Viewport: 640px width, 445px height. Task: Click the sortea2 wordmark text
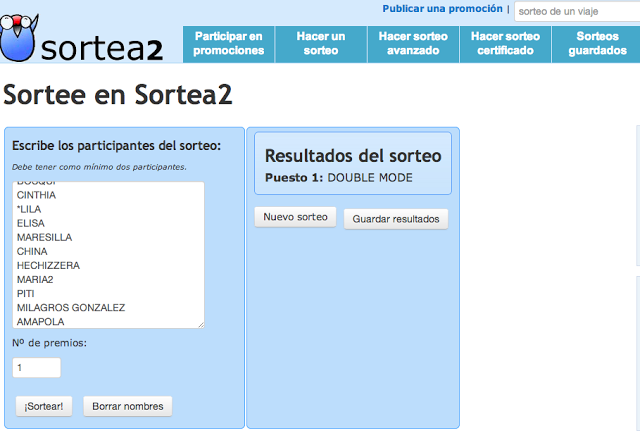pos(102,48)
